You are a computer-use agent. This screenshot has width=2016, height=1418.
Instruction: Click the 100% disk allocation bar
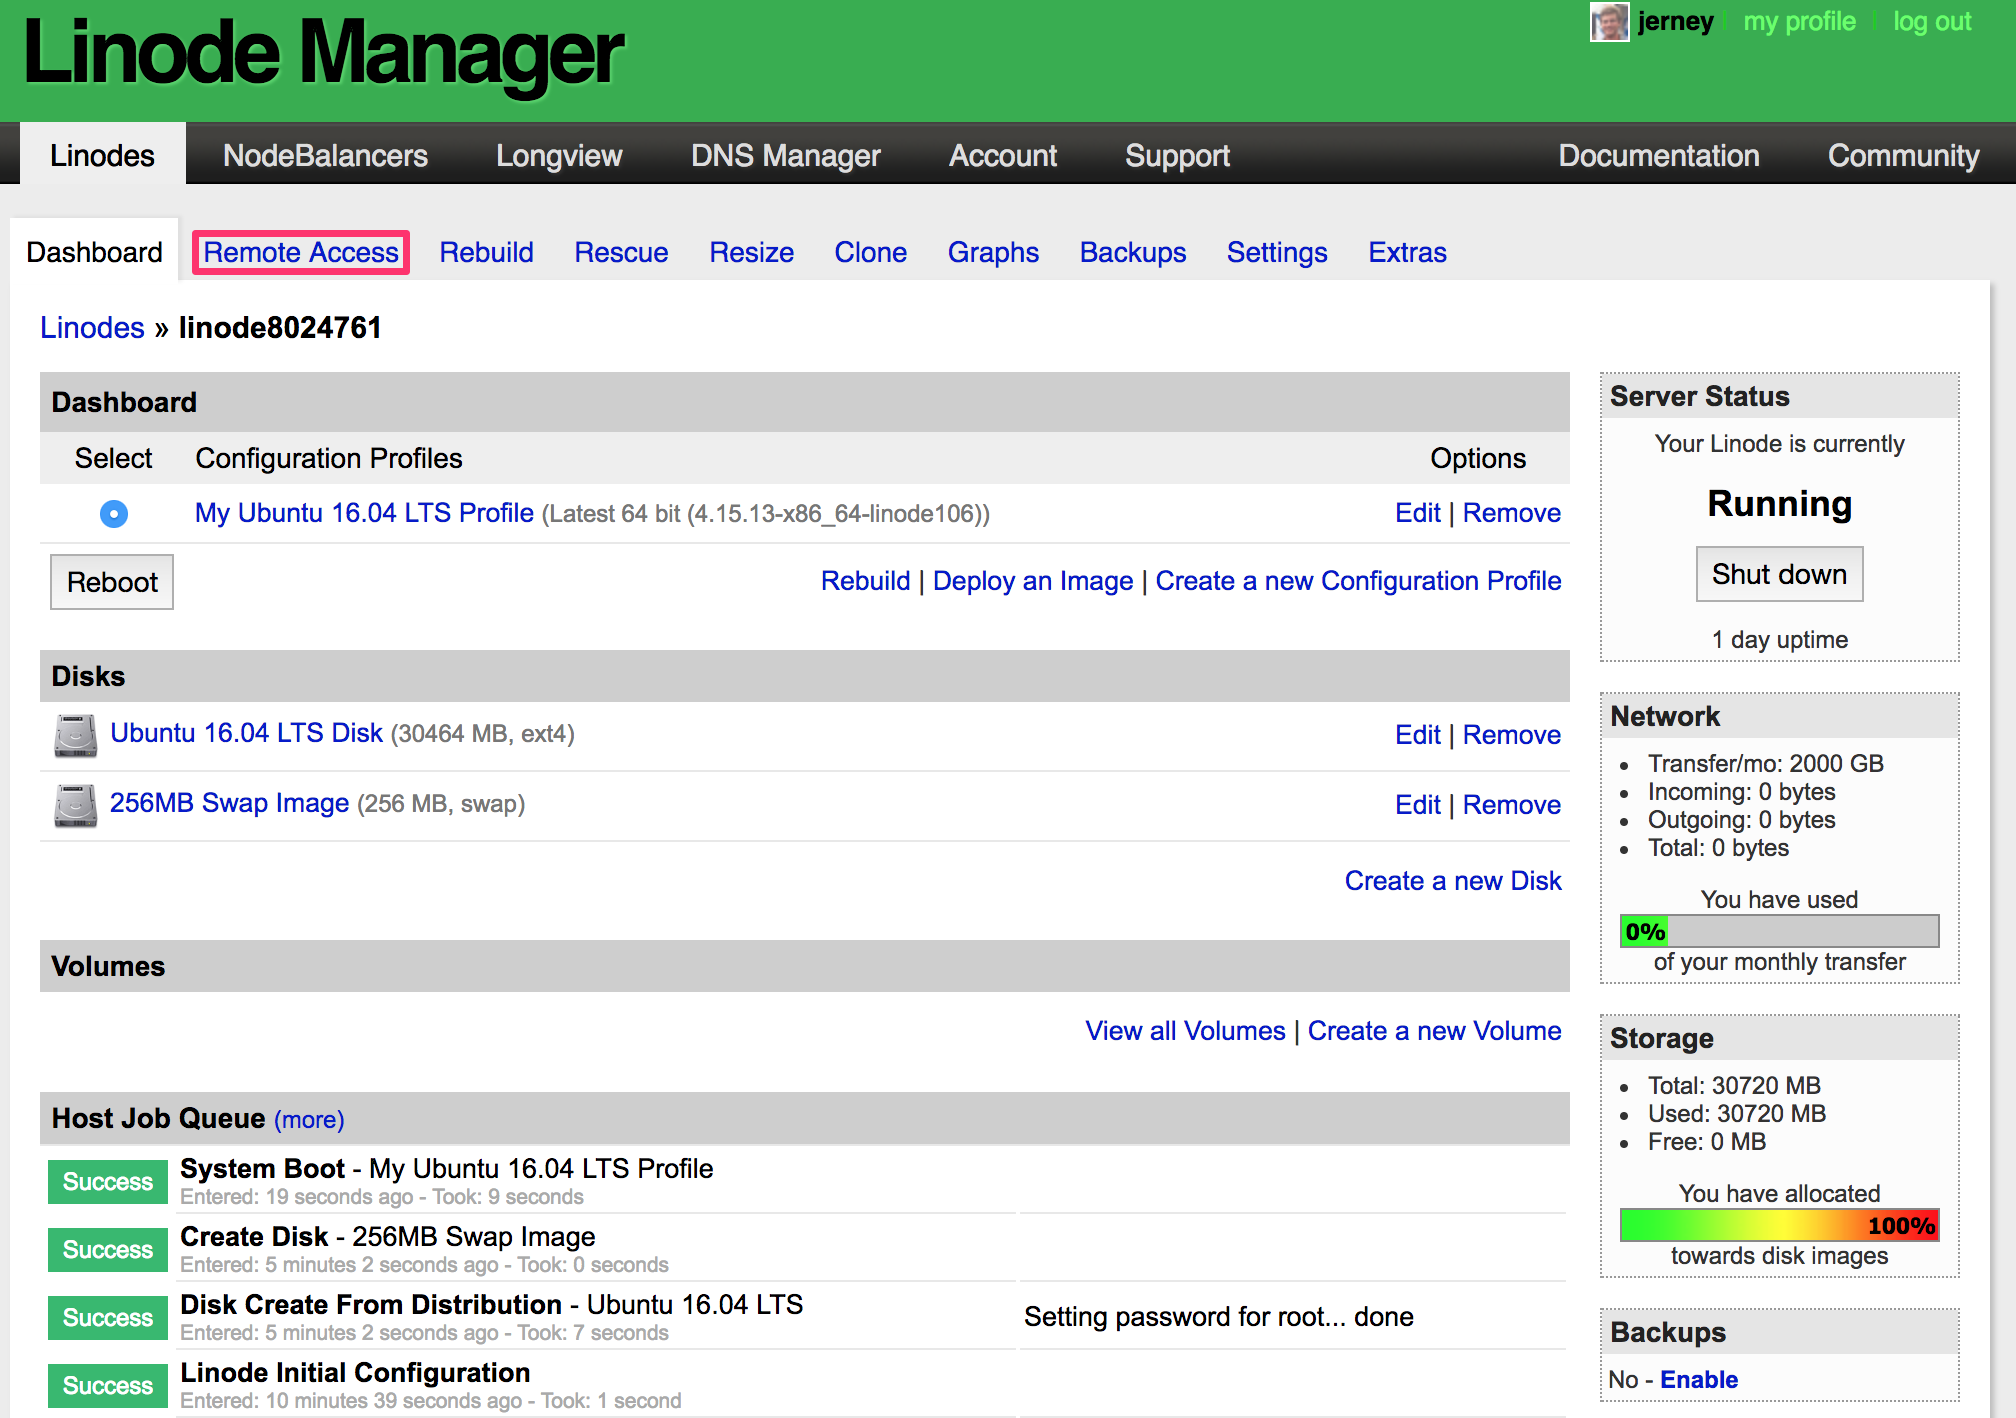1779,1225
